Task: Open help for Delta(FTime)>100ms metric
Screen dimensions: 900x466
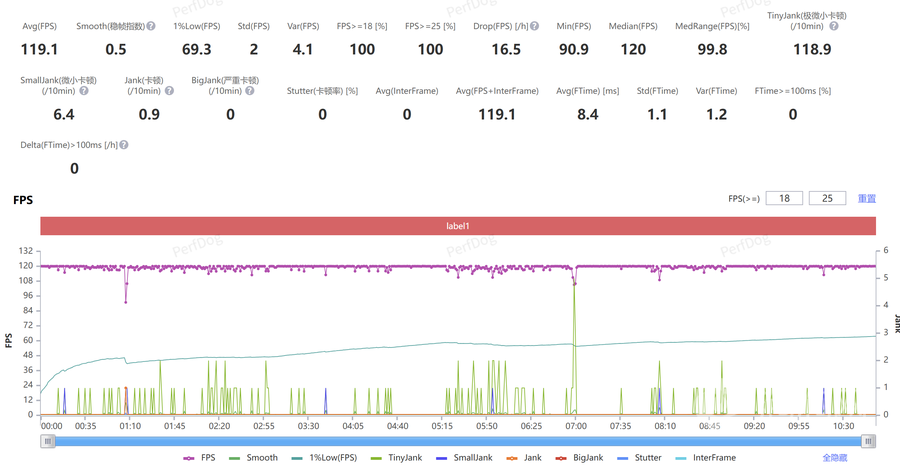Action: pos(124,145)
